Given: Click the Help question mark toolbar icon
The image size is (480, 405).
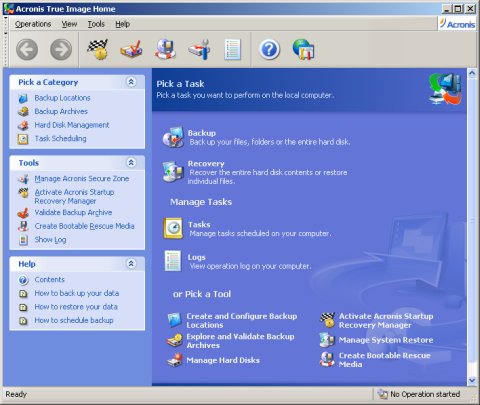Looking at the screenshot, I should coord(269,49).
